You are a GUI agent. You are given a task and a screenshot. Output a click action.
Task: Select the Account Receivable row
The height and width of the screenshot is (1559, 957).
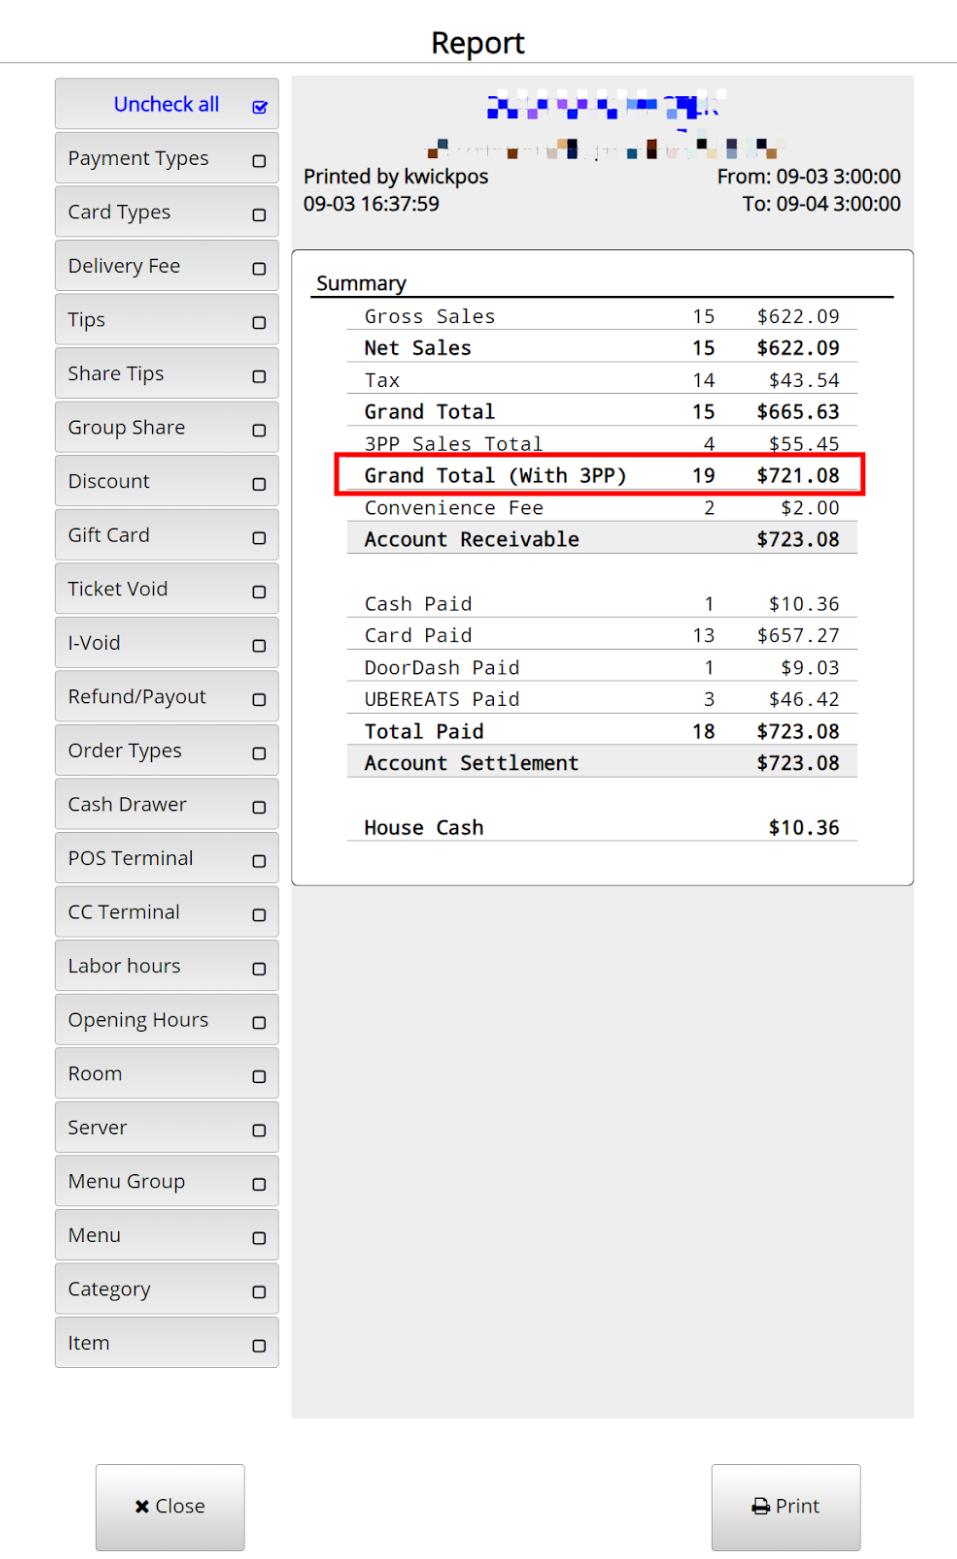[x=601, y=539]
